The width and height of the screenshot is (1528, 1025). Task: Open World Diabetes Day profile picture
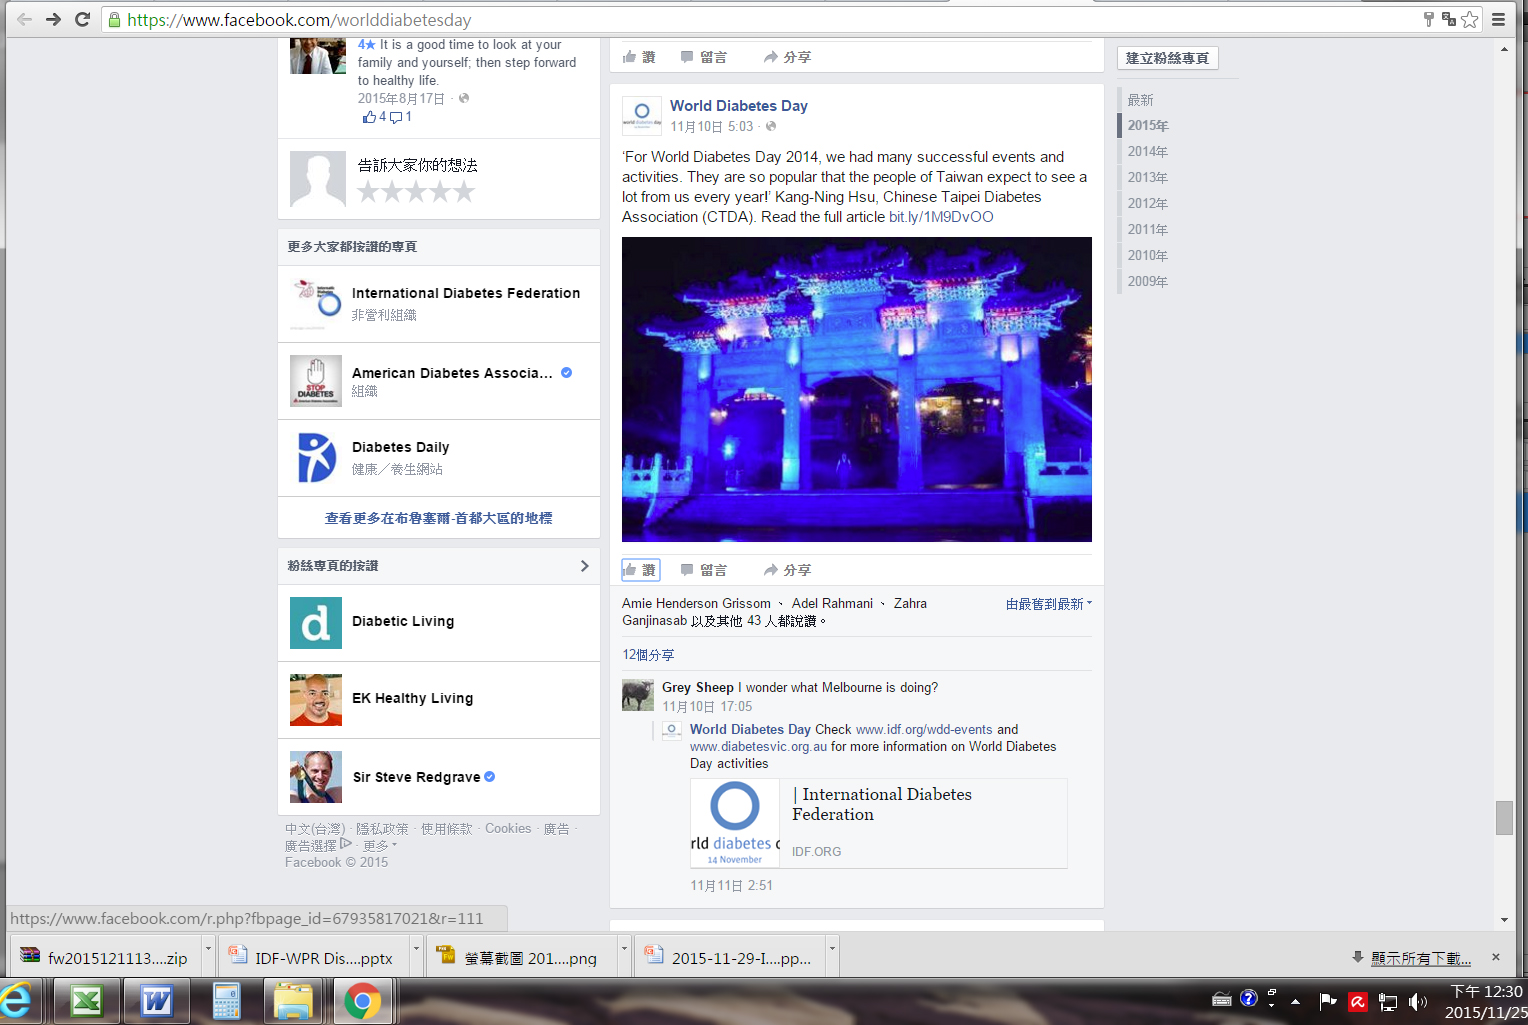[642, 115]
